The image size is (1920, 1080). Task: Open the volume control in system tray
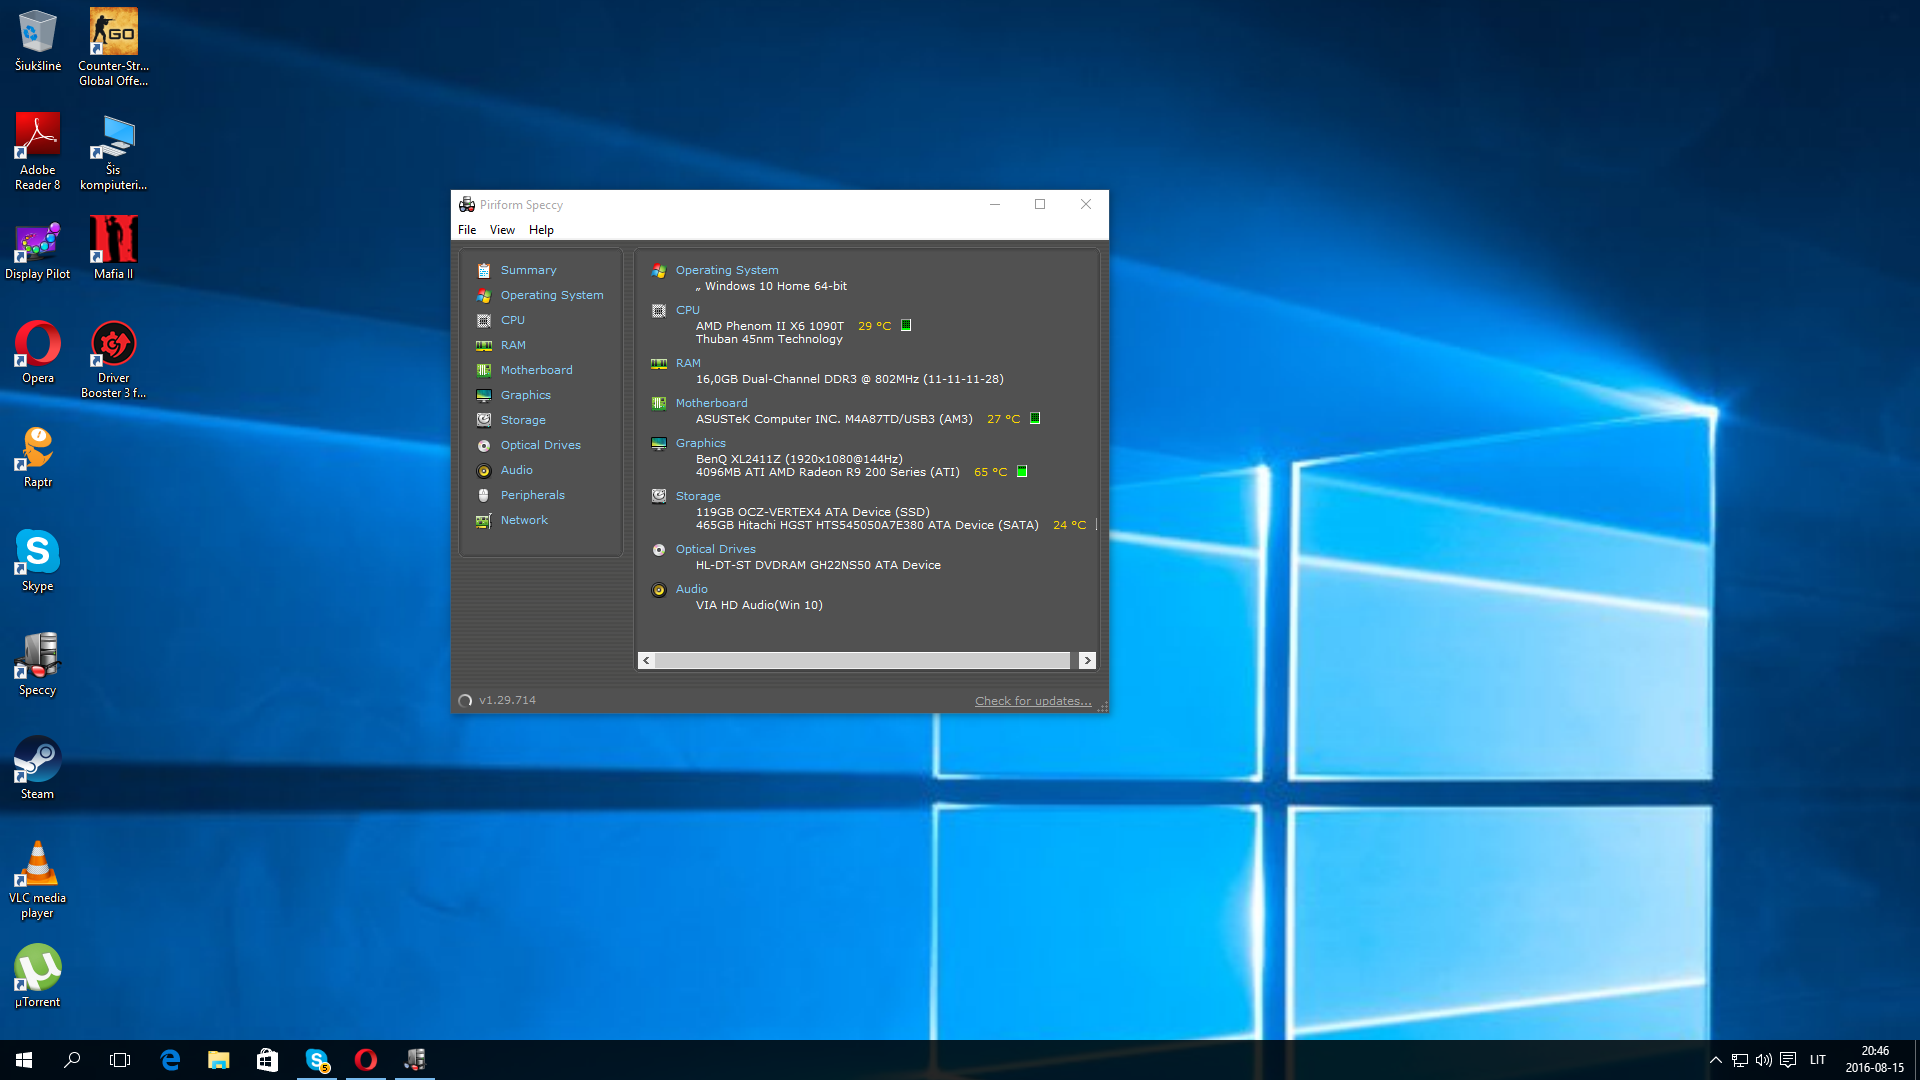click(1764, 1060)
